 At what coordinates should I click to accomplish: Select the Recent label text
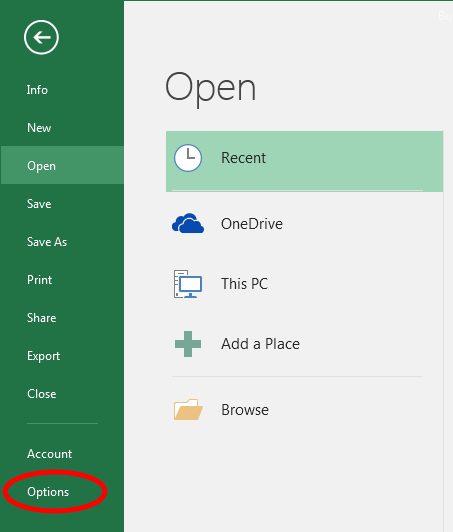(243, 158)
